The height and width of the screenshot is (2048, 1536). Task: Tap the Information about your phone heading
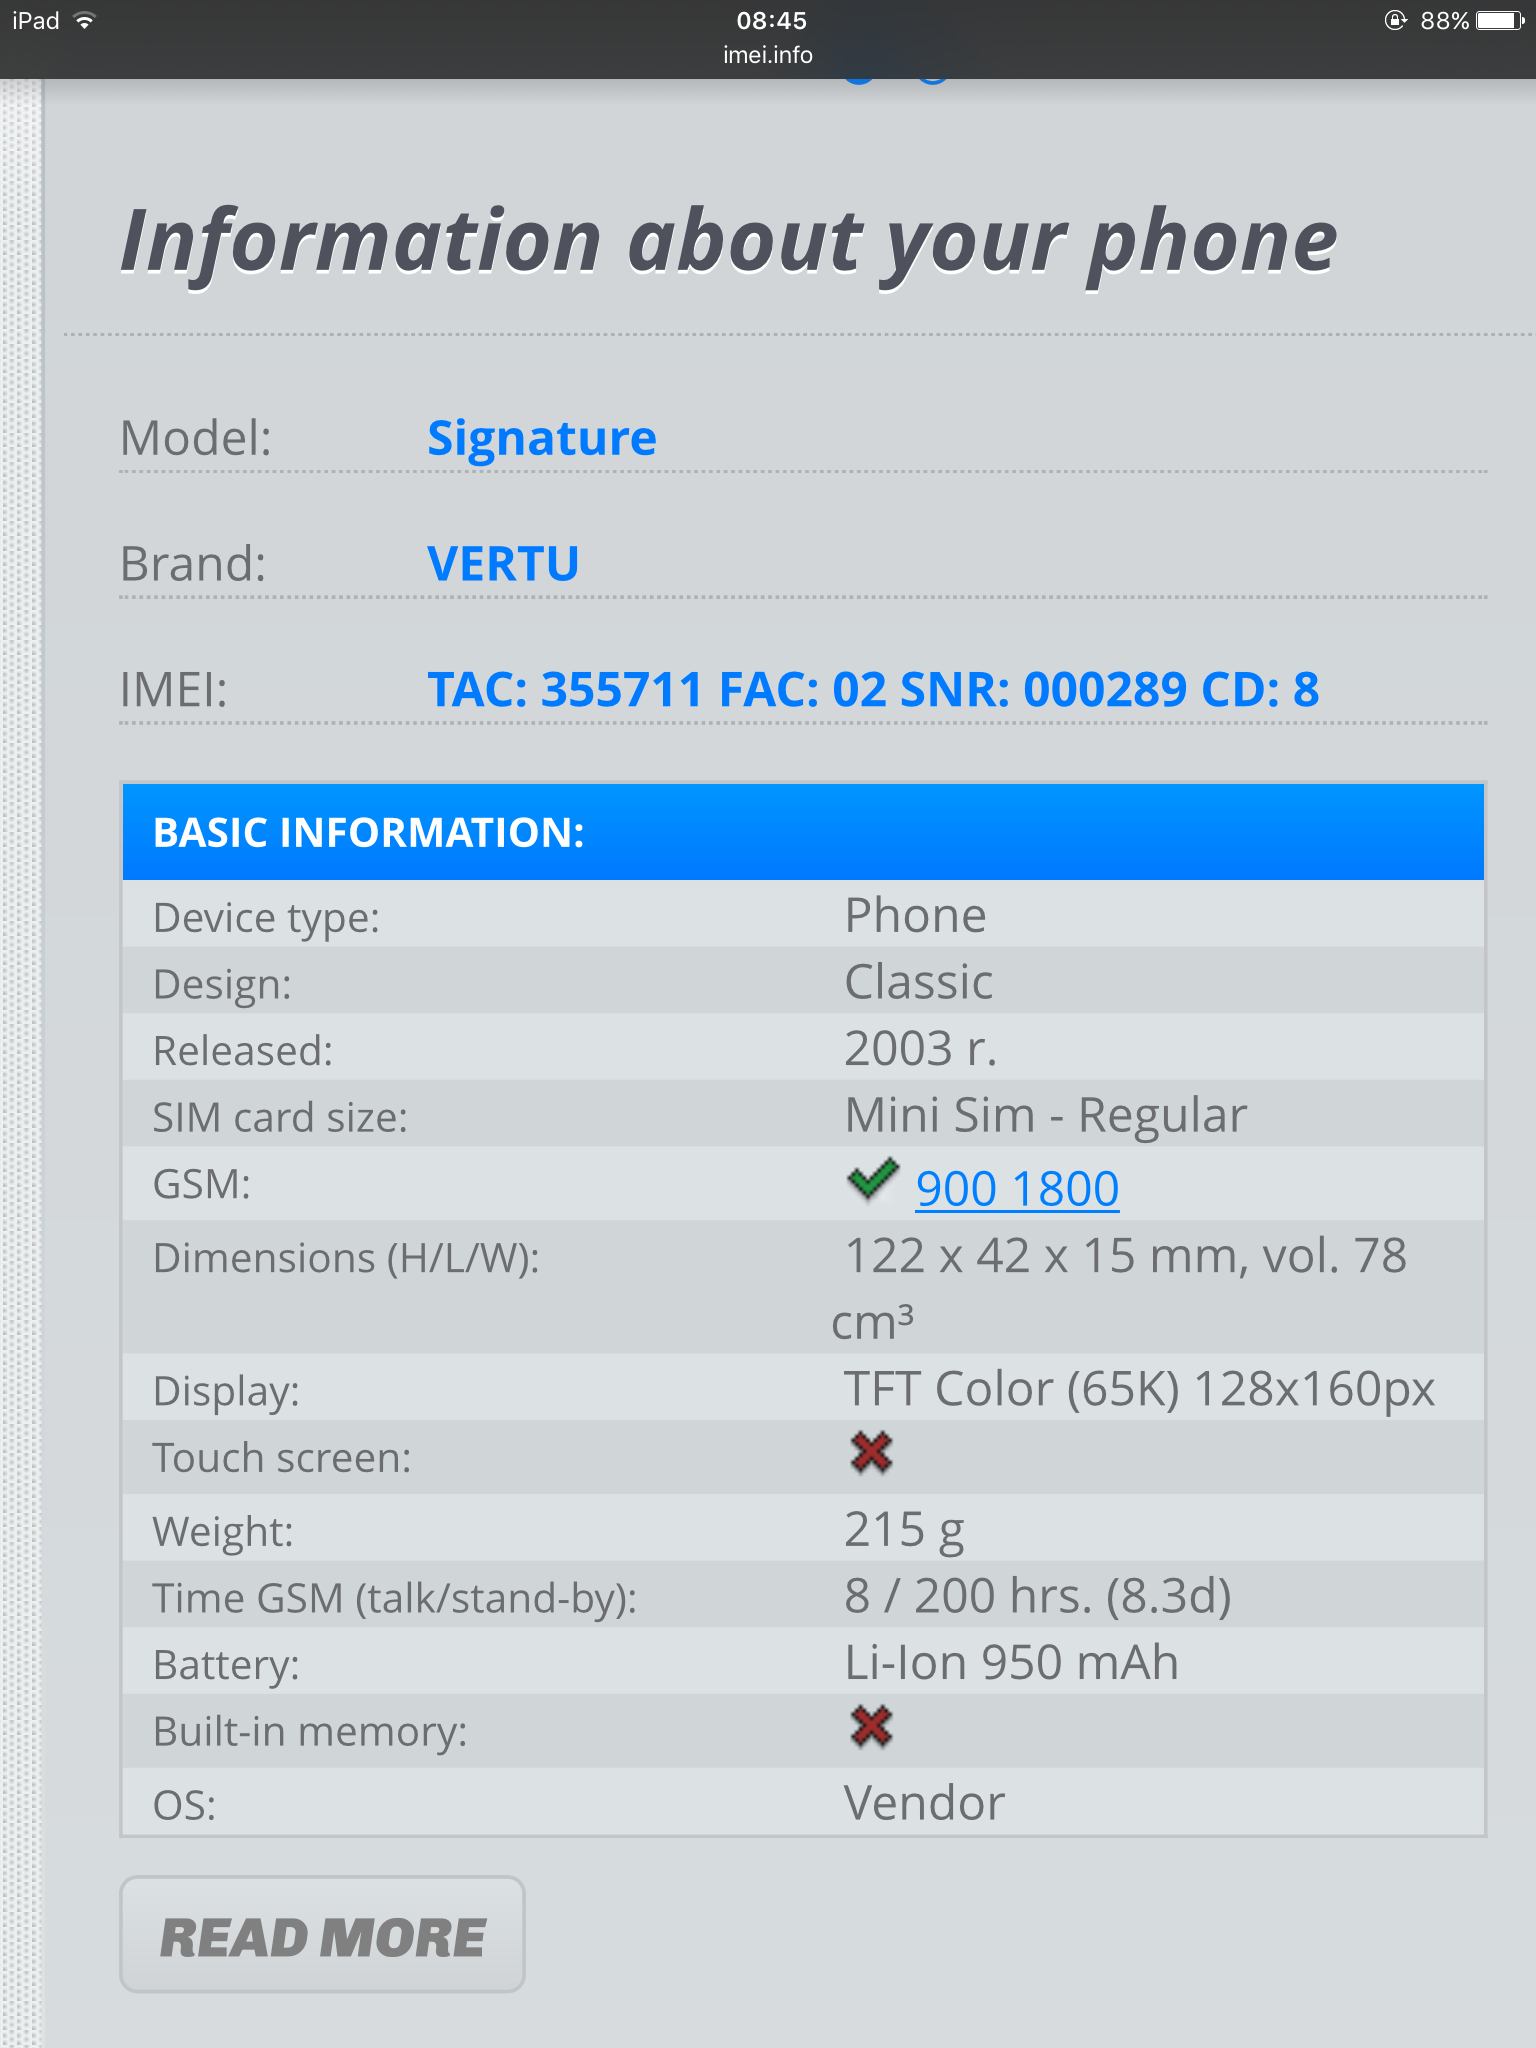[x=729, y=242]
